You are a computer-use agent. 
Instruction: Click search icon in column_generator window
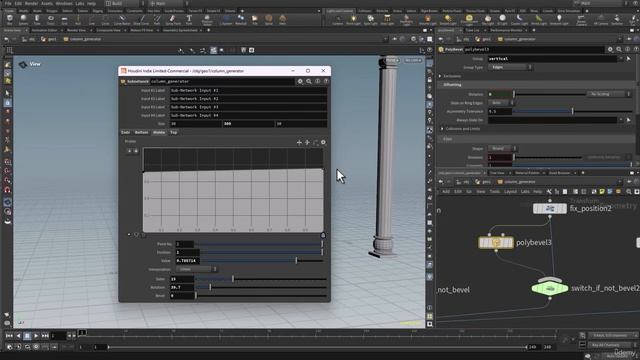pos(309,81)
